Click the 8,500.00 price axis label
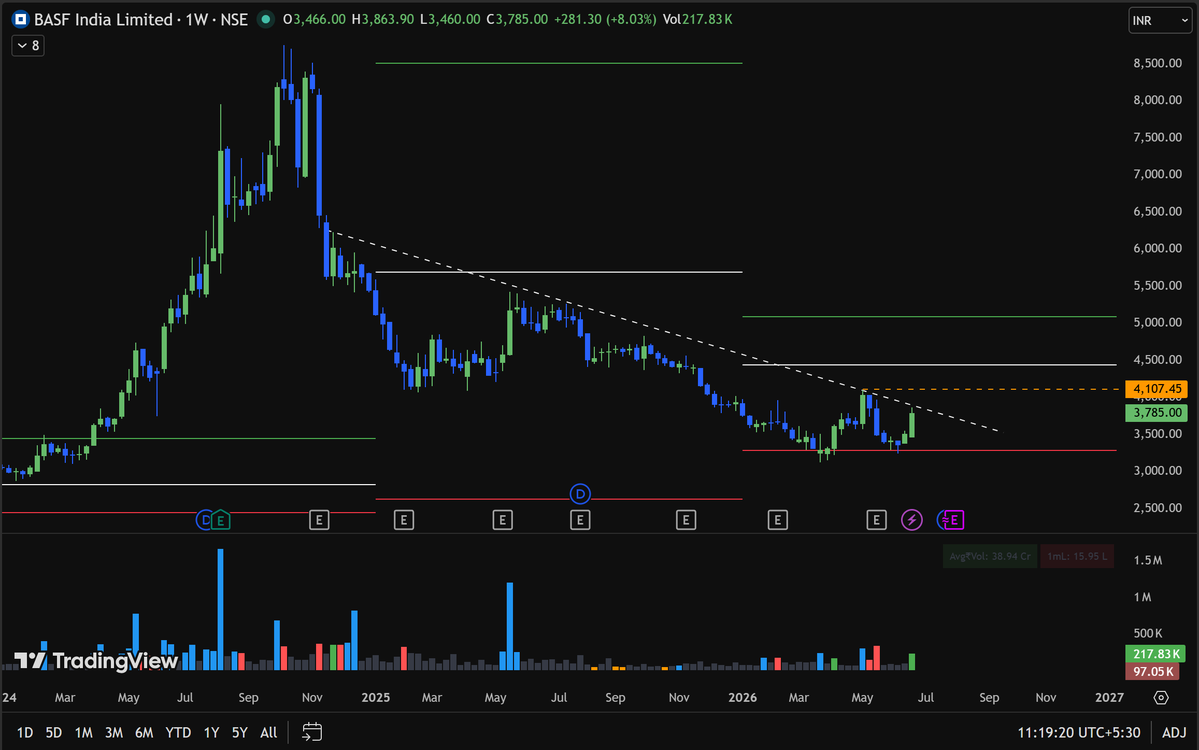This screenshot has height=750, width=1199. [1157, 63]
